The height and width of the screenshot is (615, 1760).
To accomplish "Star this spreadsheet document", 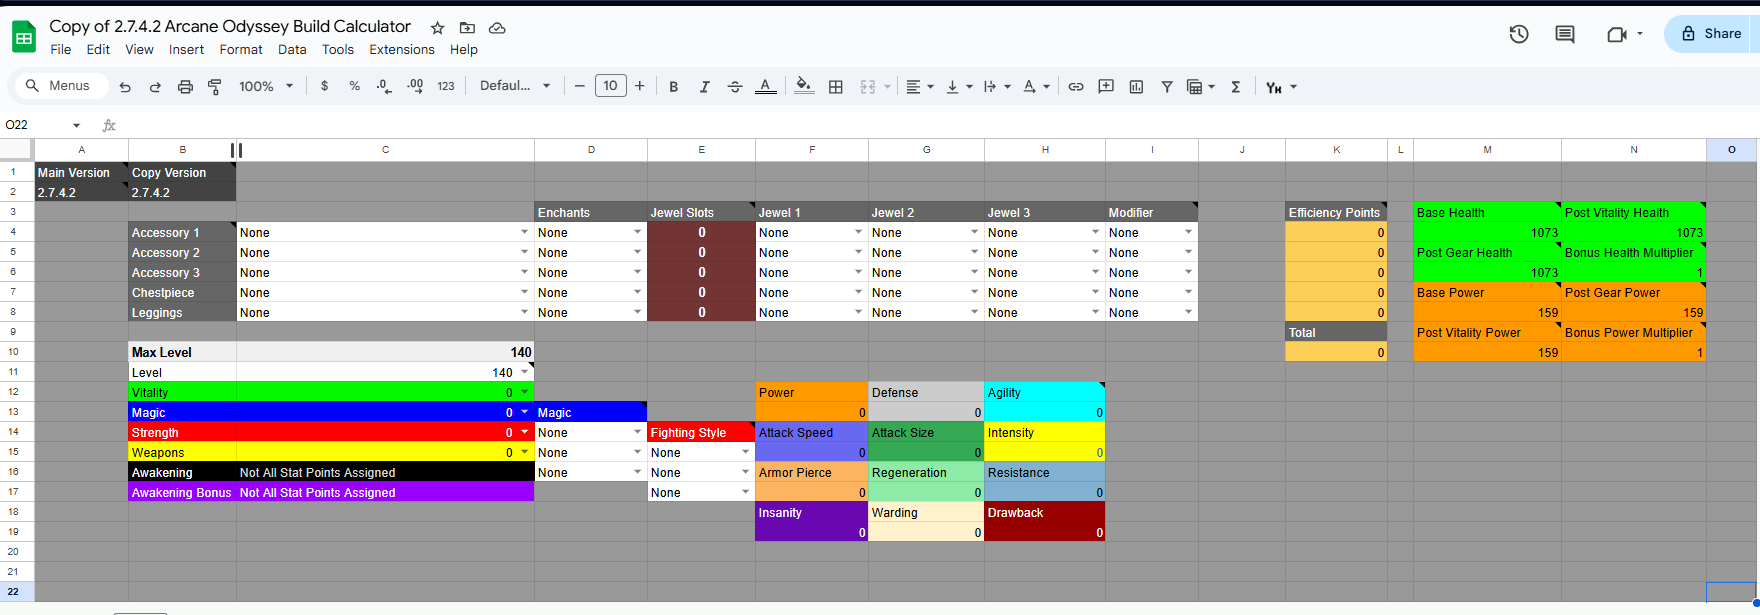I will coord(437,28).
